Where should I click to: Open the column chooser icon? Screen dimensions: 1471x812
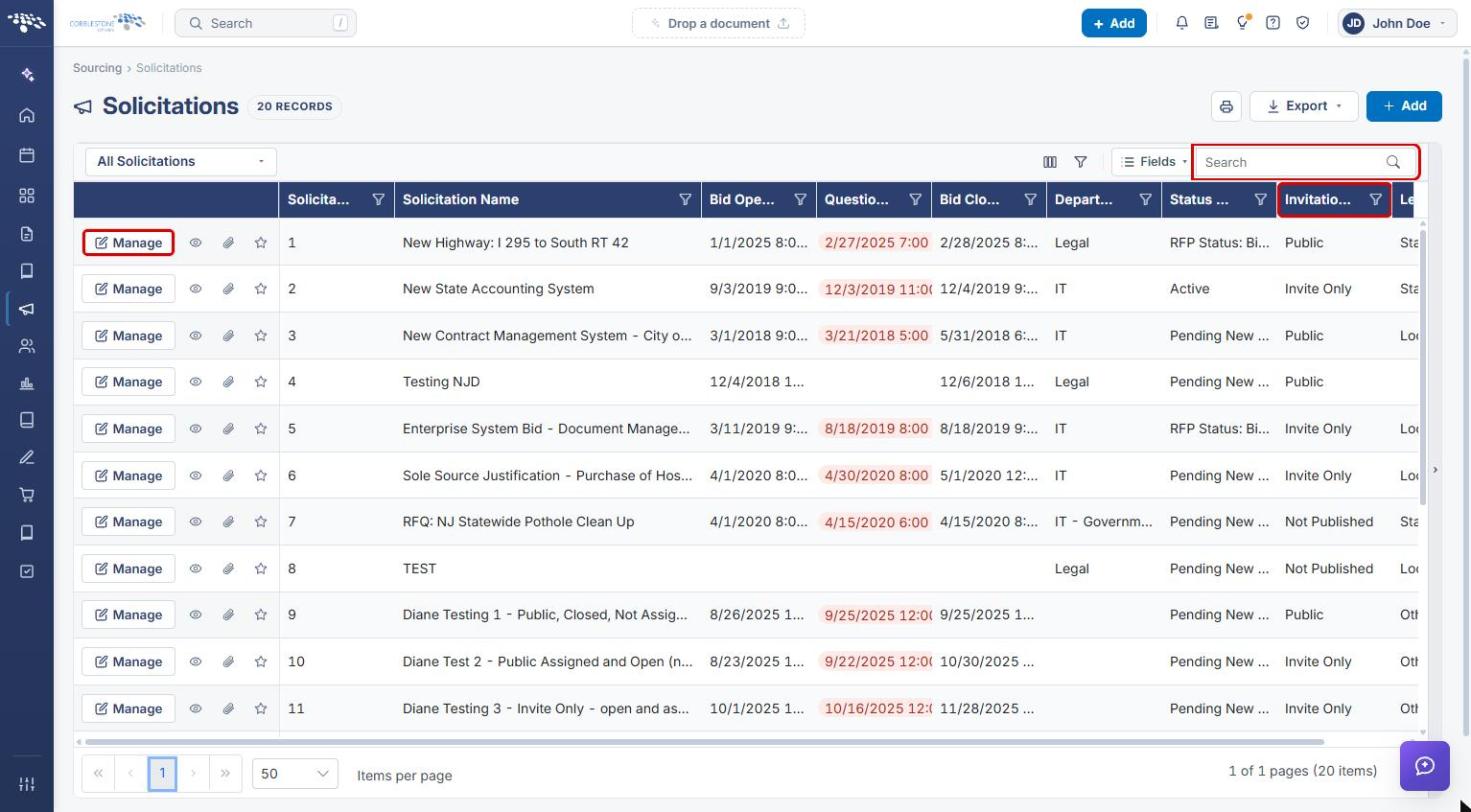pyautogui.click(x=1050, y=162)
